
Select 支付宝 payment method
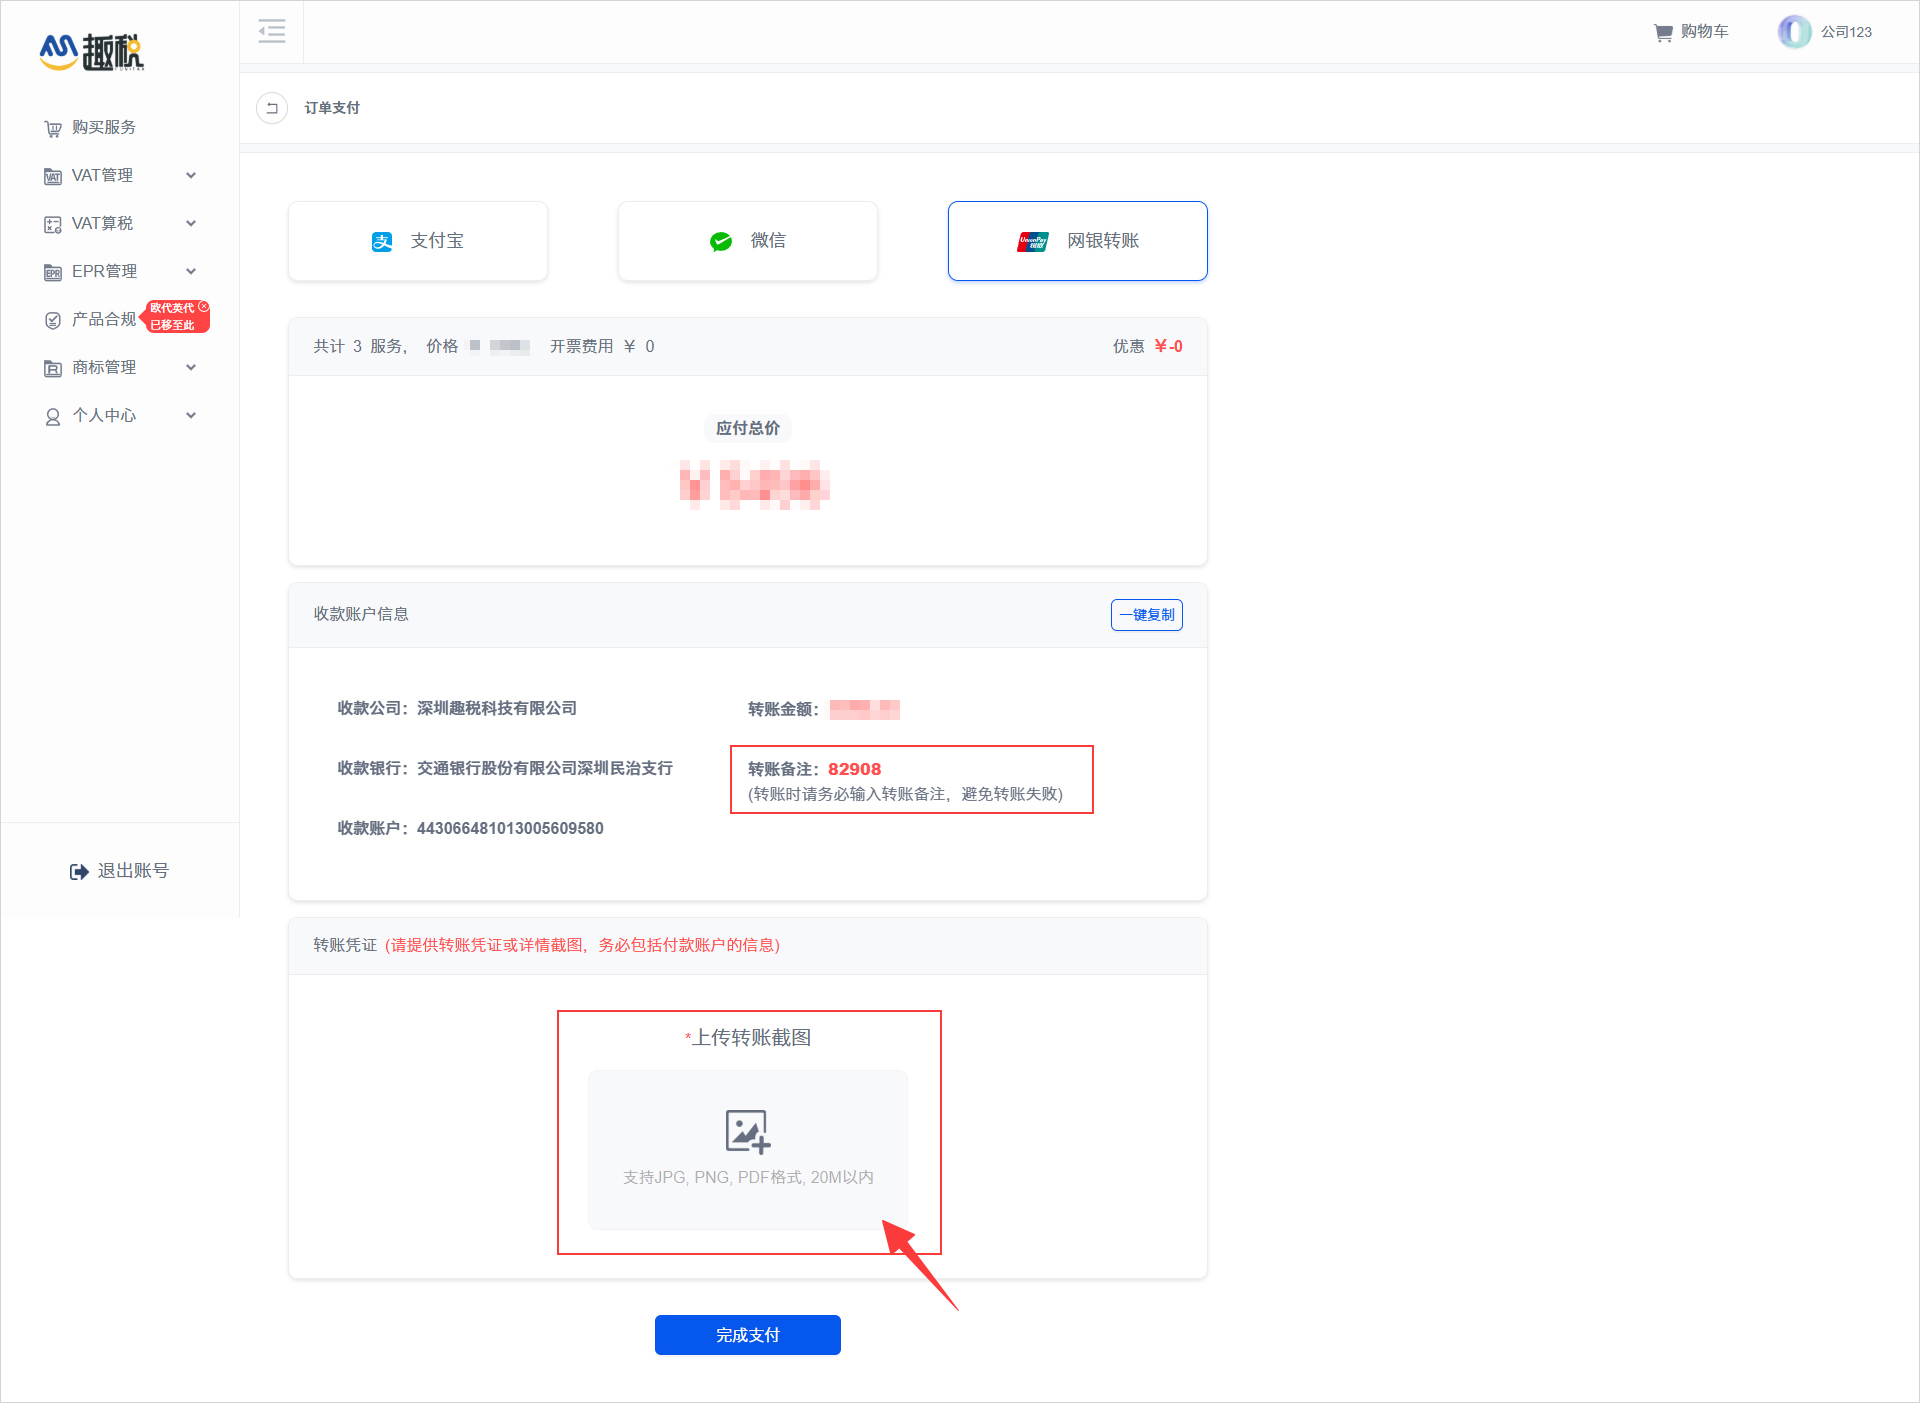pos(418,241)
